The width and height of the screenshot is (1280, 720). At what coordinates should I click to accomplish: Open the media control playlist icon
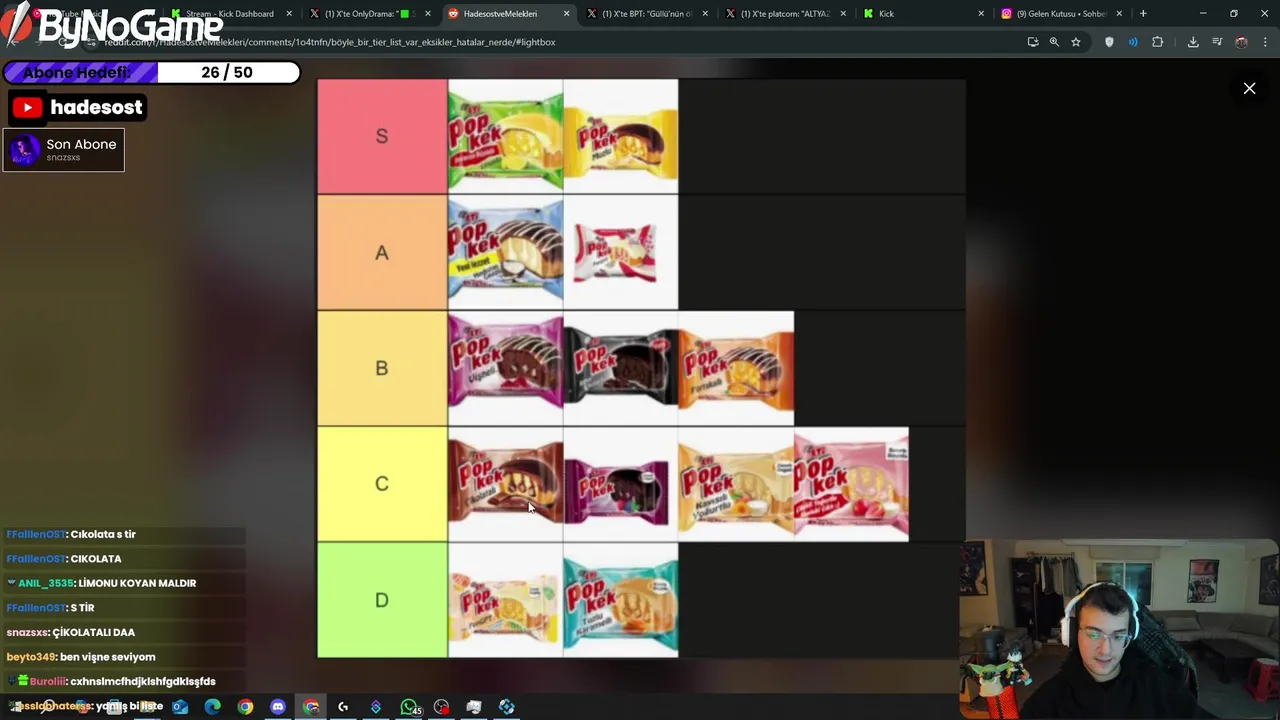coord(1217,42)
